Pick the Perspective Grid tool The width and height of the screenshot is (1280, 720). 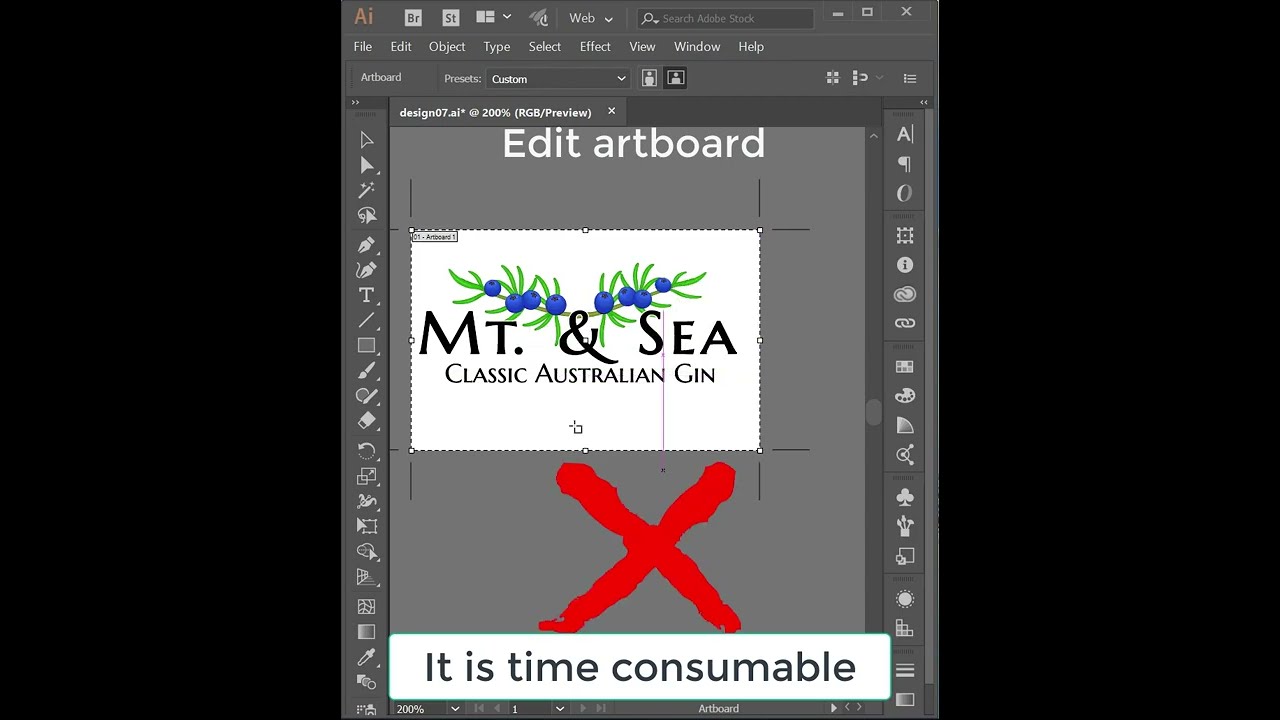(366, 577)
